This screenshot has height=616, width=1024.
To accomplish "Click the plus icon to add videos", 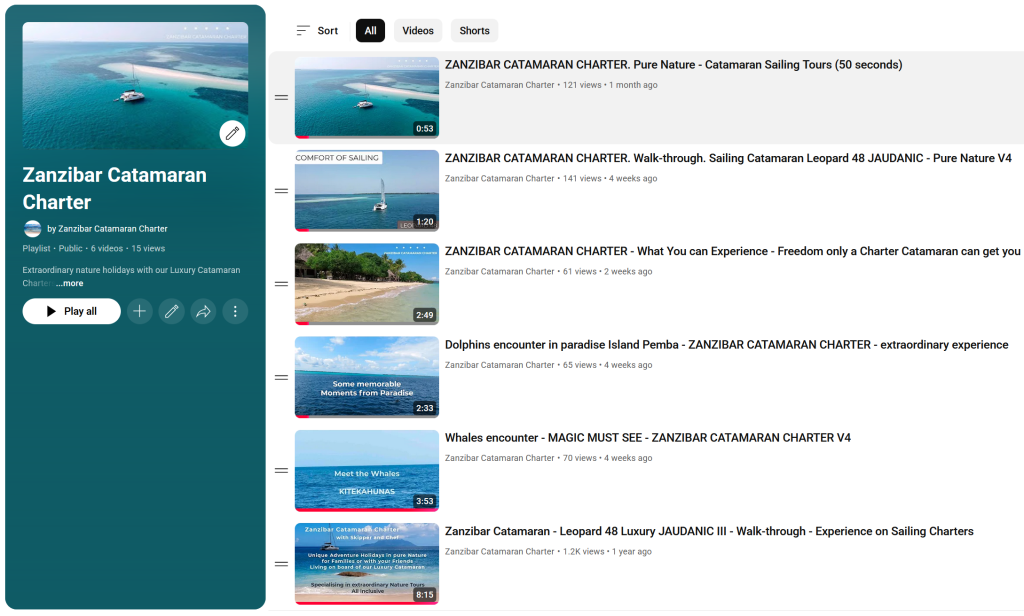I will [139, 312].
